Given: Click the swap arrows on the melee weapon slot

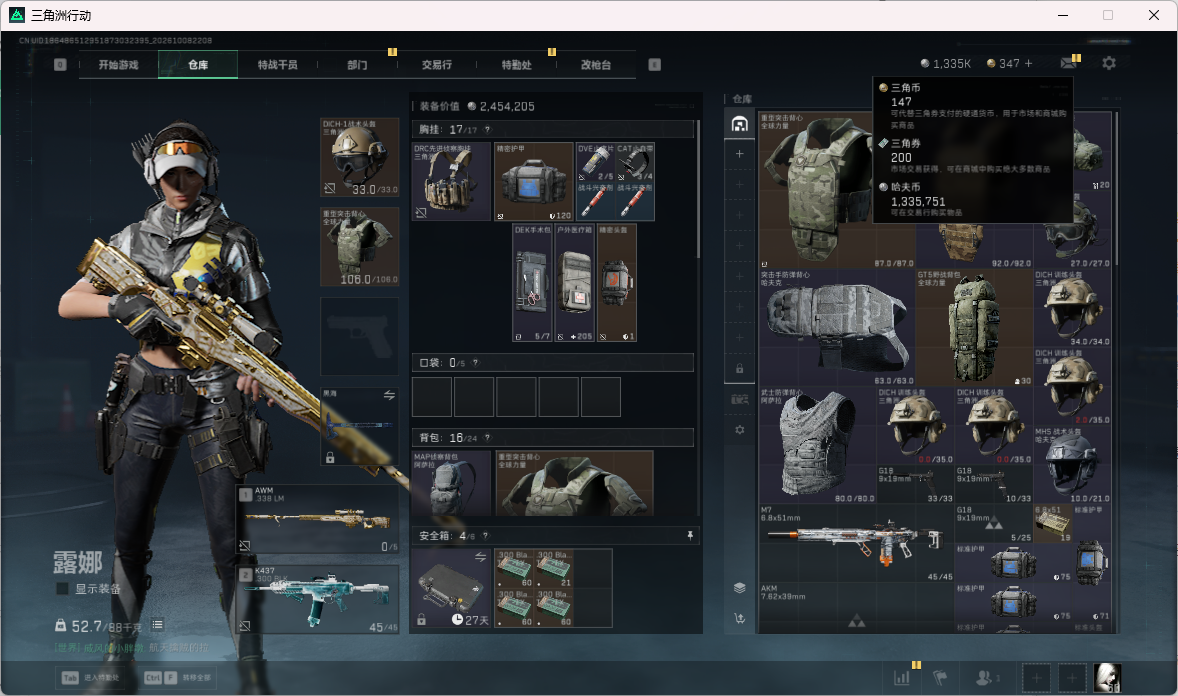Looking at the screenshot, I should point(389,395).
